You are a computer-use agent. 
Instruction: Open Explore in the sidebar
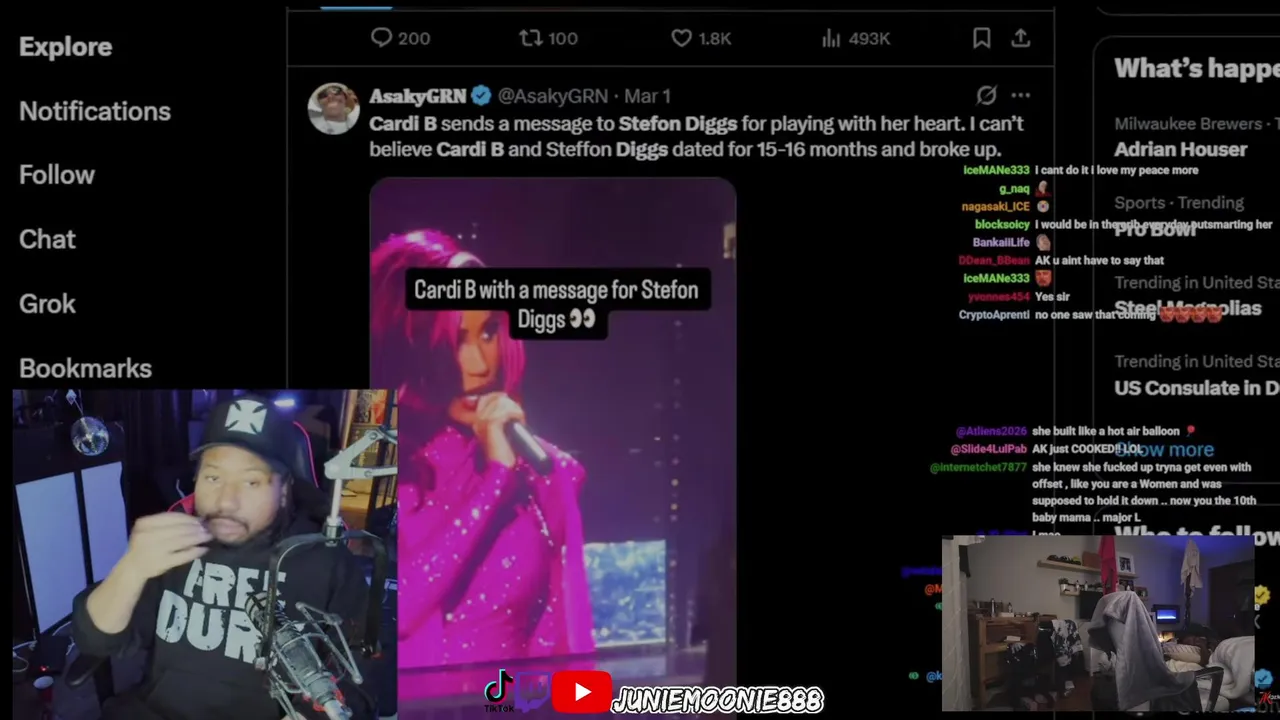[x=65, y=46]
